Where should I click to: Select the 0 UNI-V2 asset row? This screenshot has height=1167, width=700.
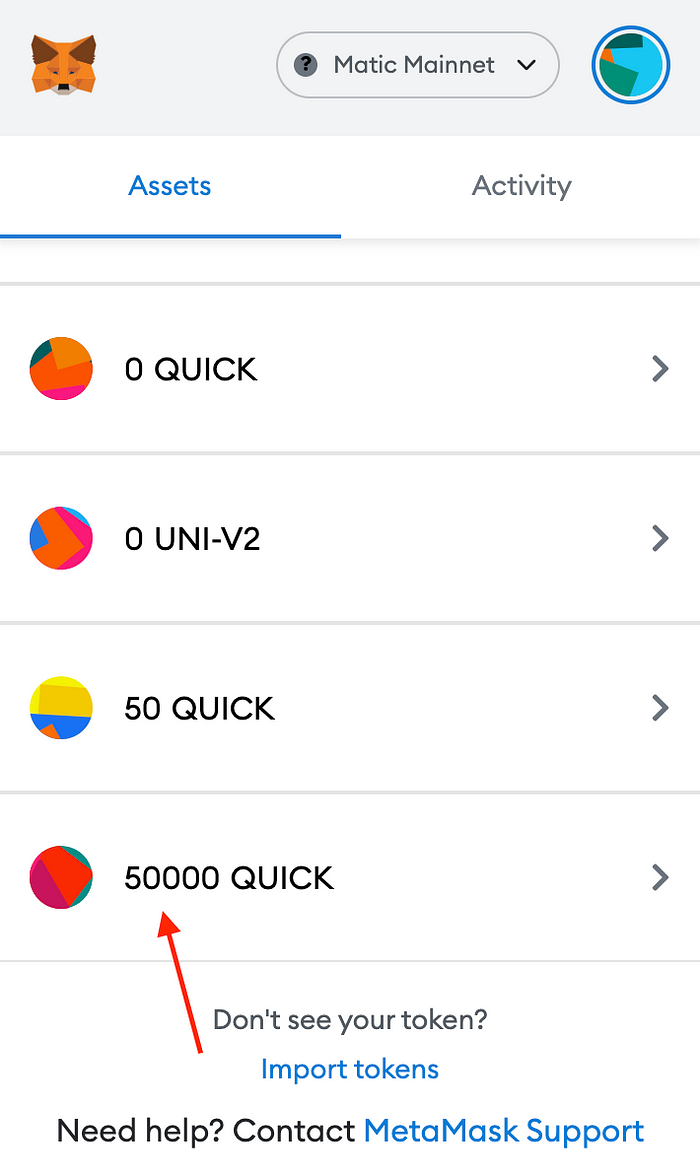(x=350, y=538)
